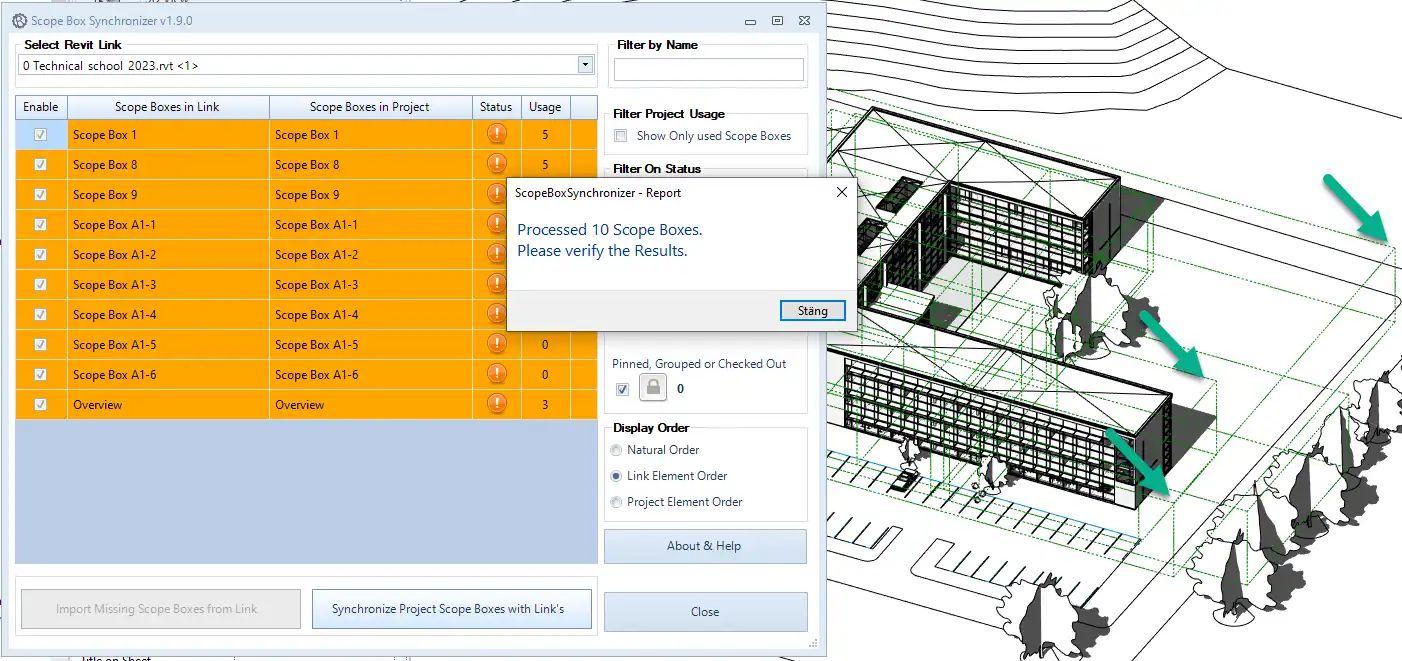Select 'Scope Box A1-2' in Link column
1402x661 pixels.
pos(114,255)
